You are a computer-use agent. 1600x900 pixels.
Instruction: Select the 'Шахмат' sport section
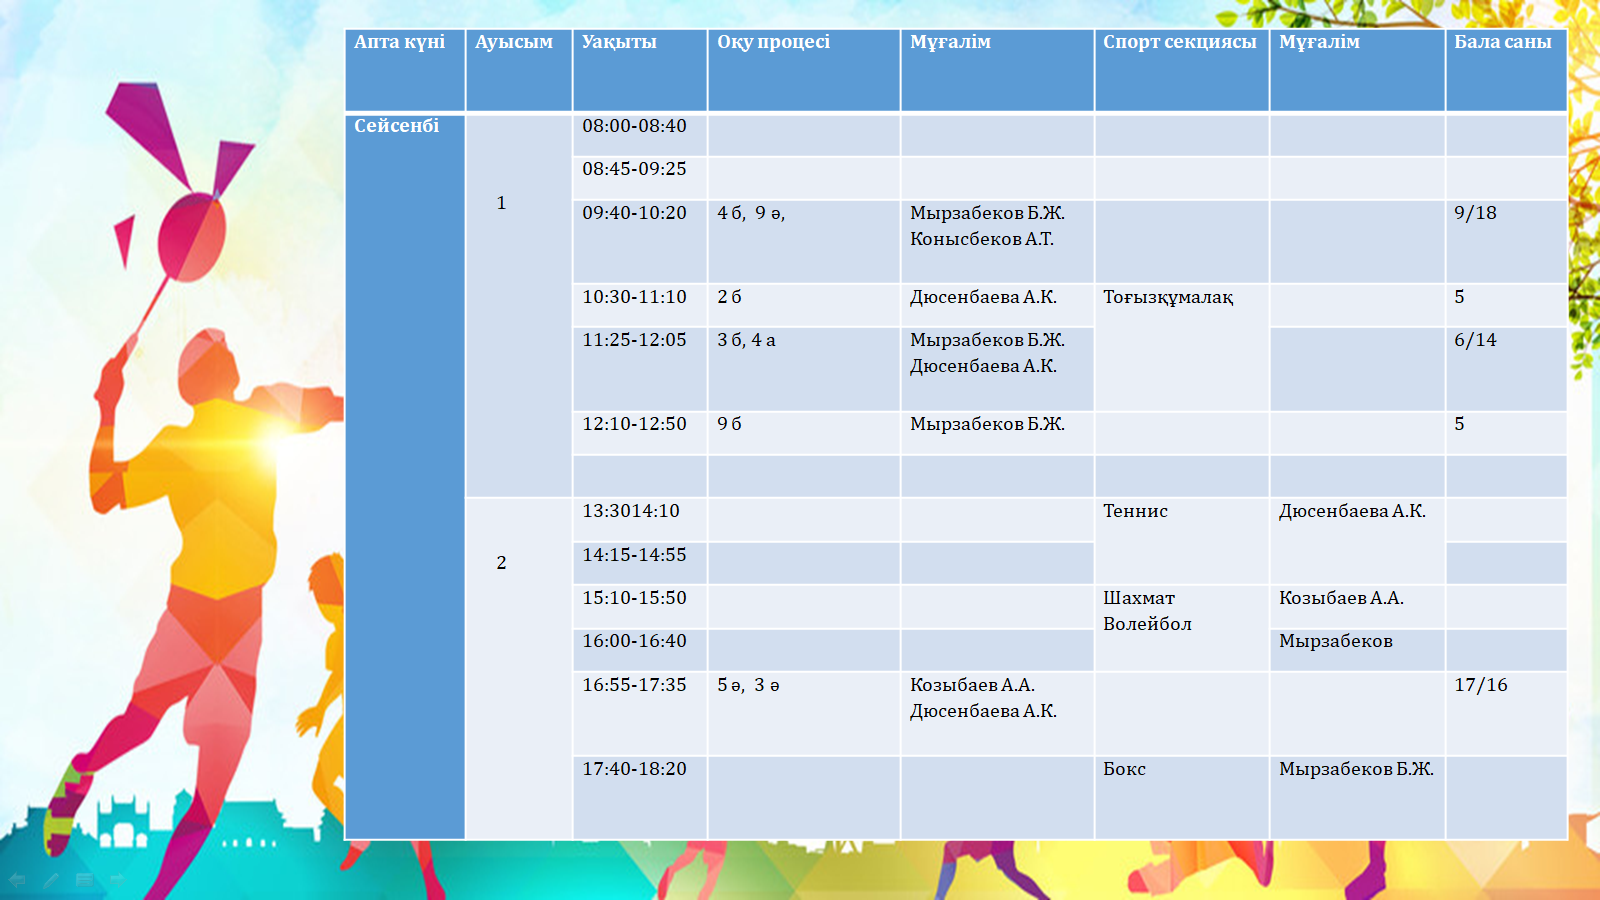(1139, 598)
